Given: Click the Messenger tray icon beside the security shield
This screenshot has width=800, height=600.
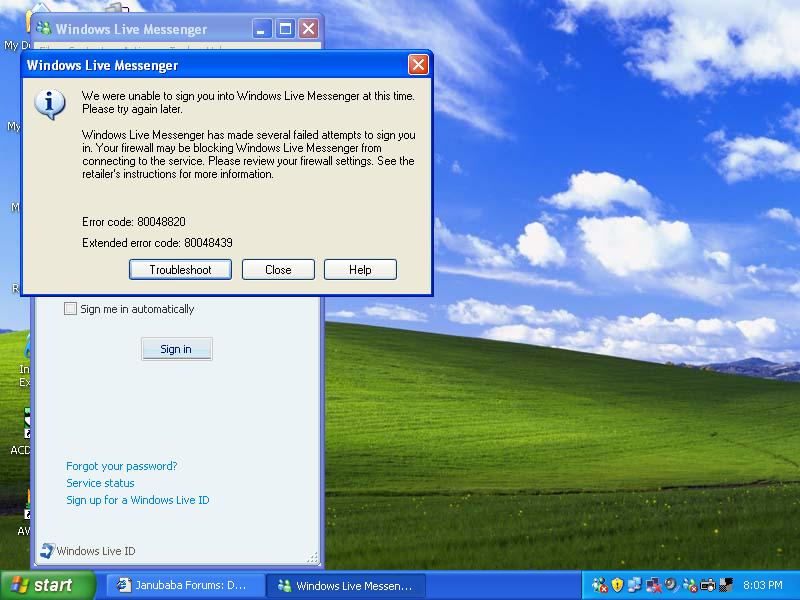Looking at the screenshot, I should [x=601, y=585].
